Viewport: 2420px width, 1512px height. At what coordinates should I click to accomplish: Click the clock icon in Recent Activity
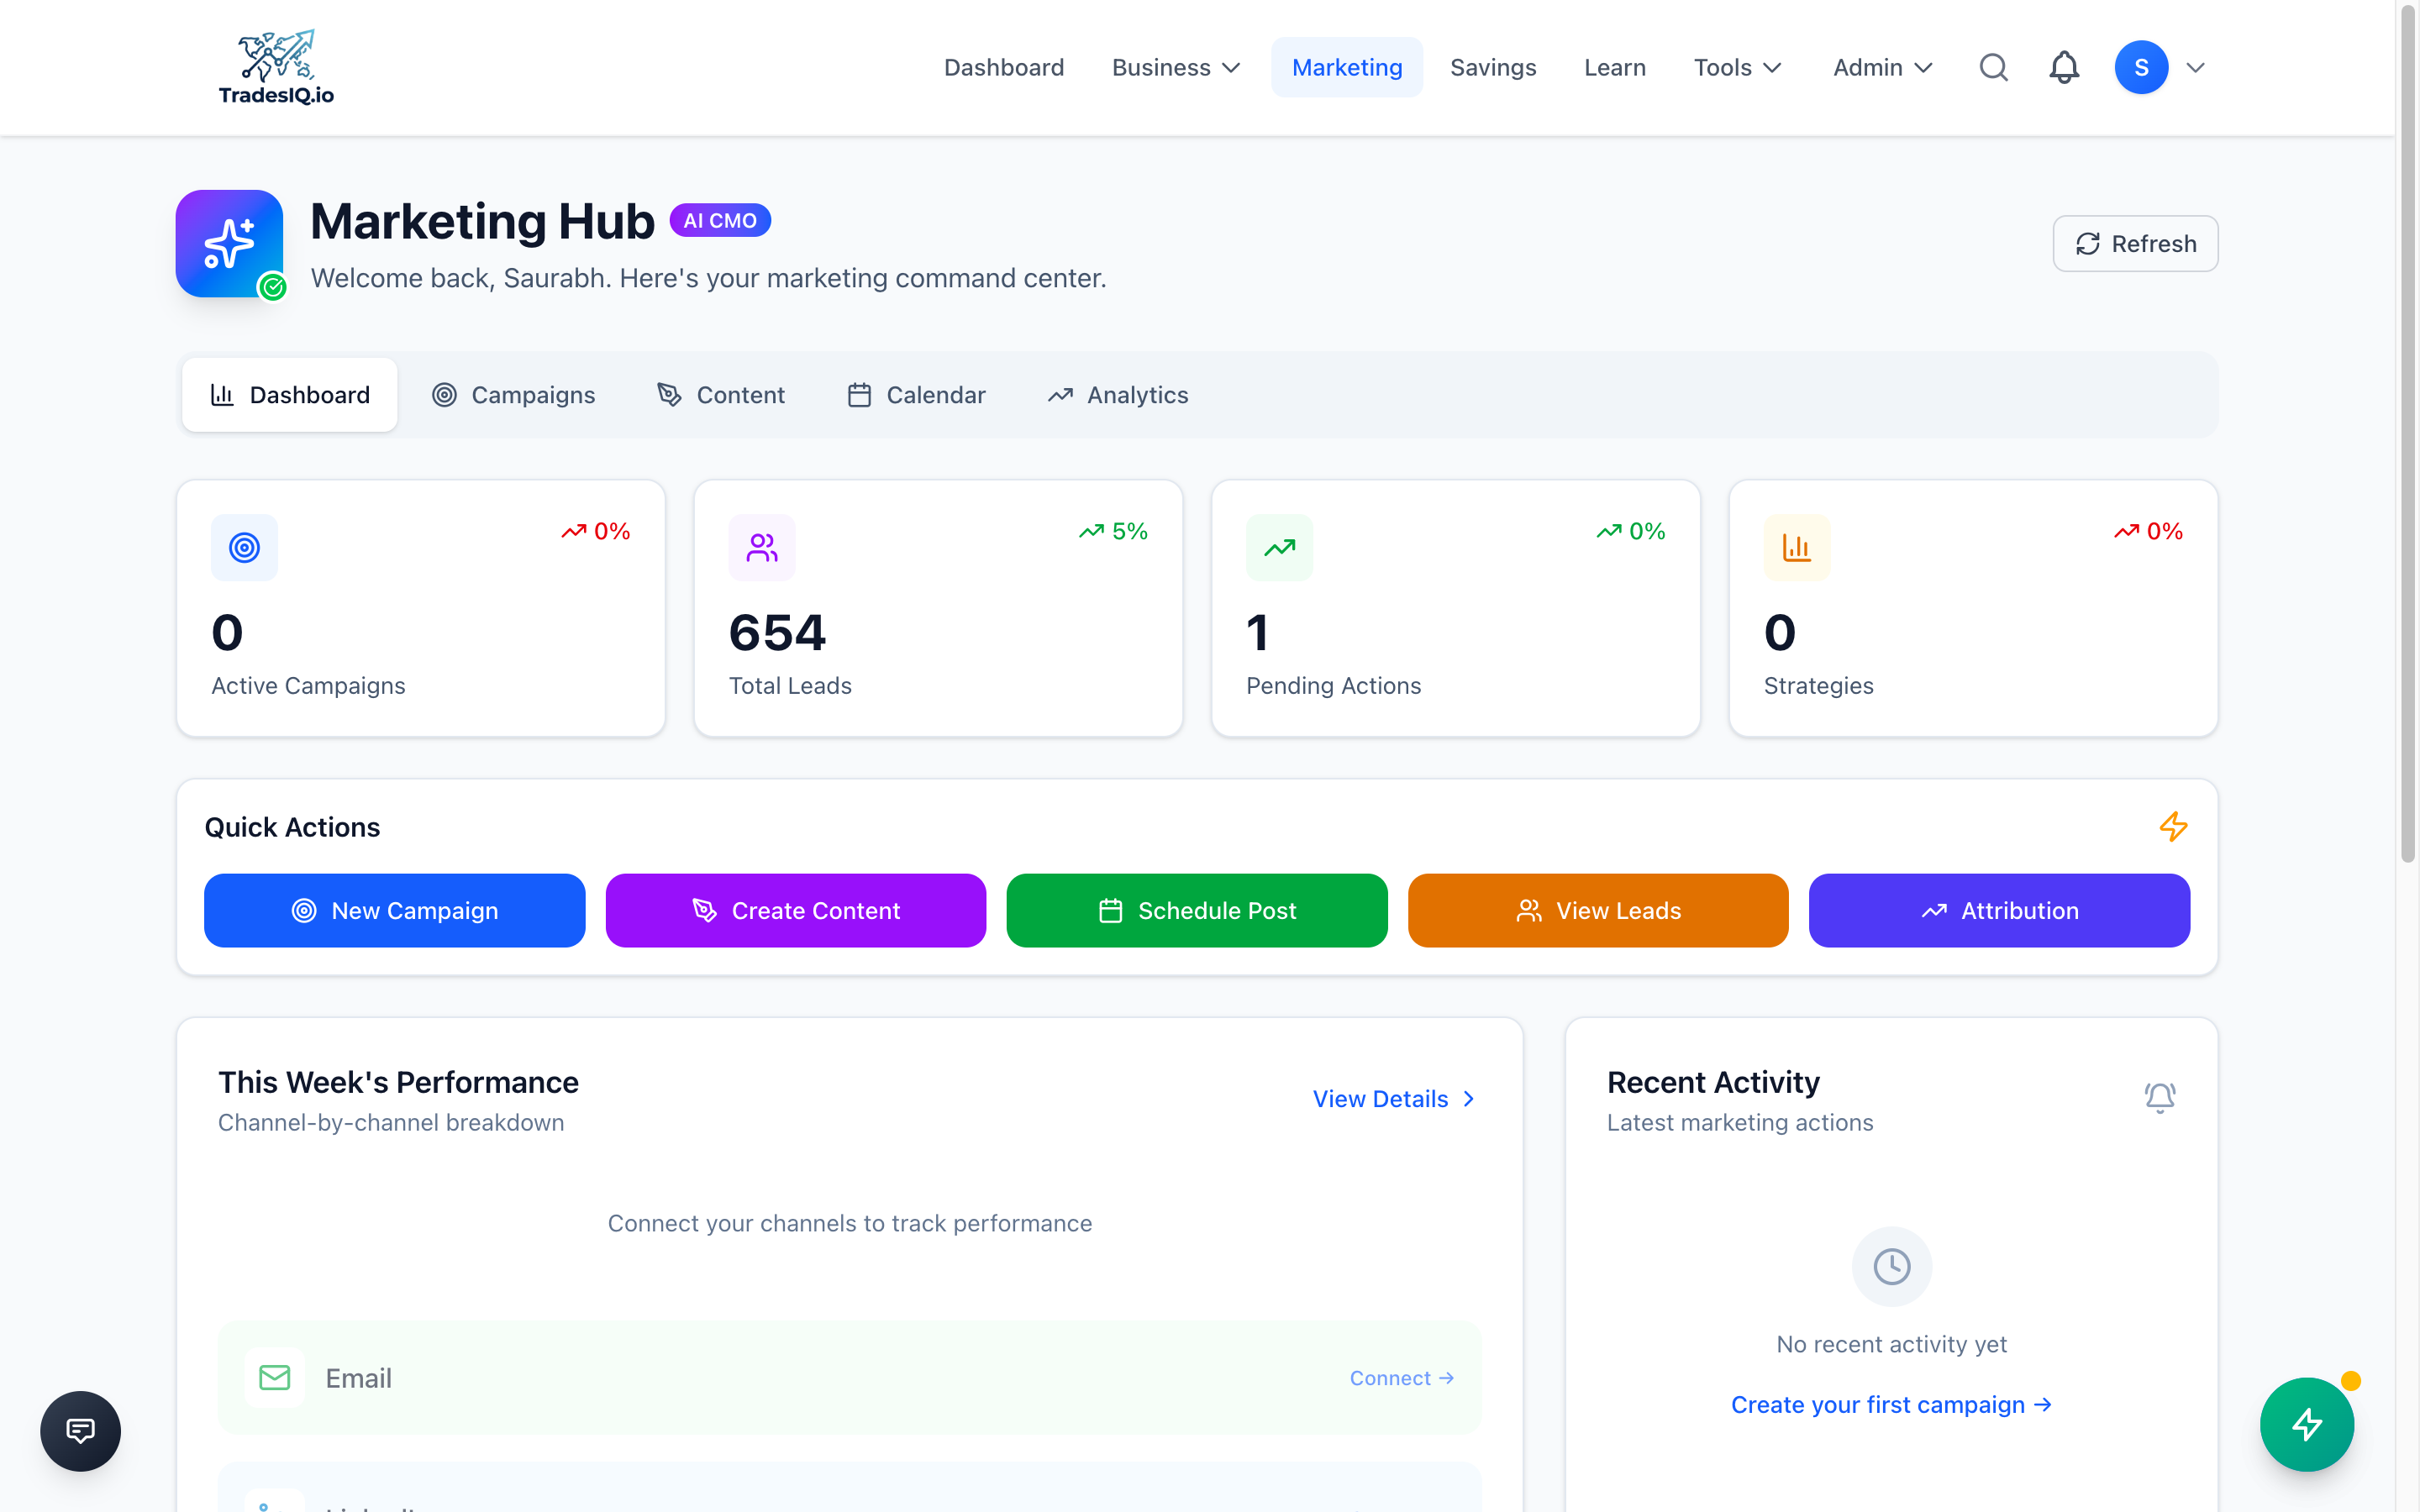point(1892,1266)
